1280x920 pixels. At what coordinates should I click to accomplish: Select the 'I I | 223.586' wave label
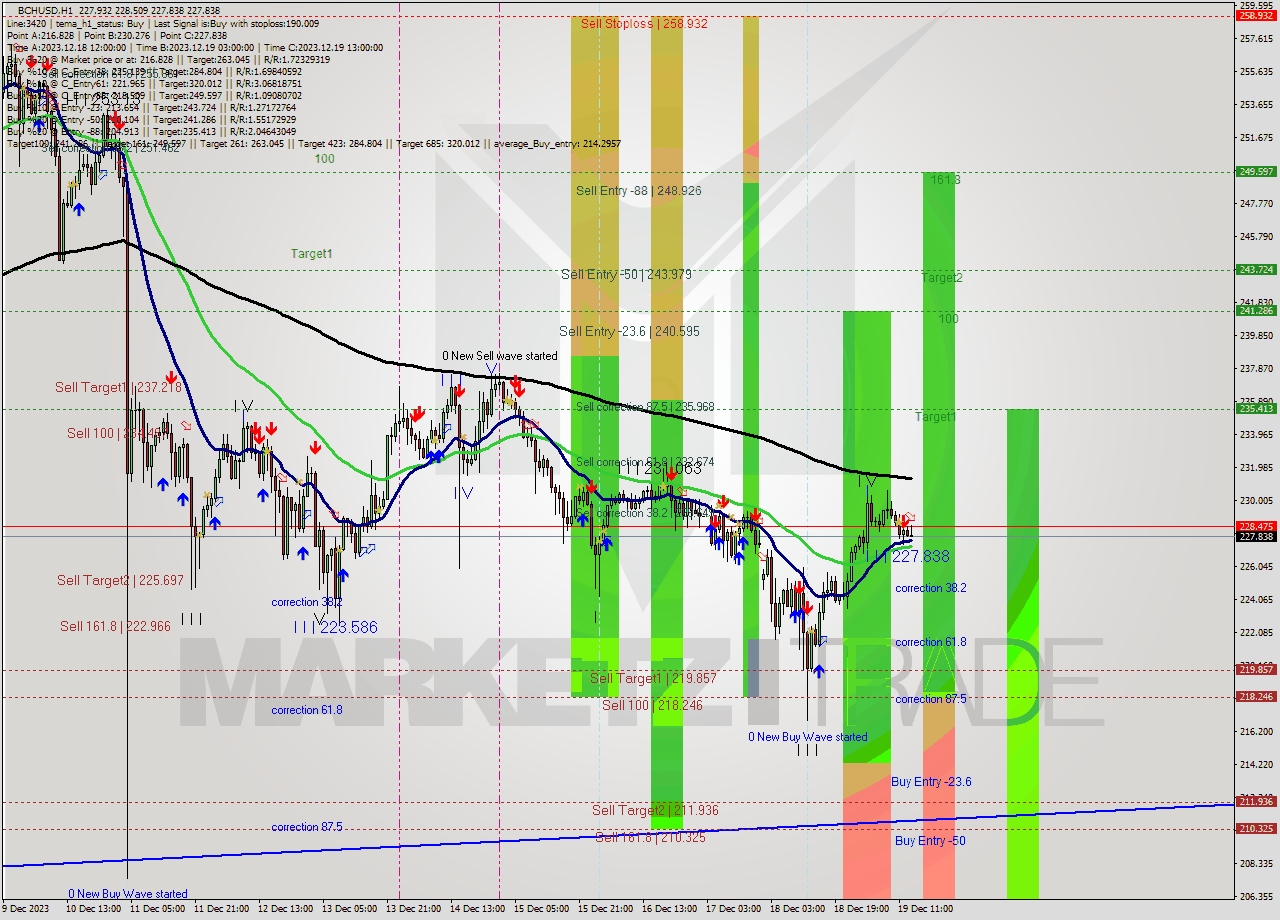point(336,627)
